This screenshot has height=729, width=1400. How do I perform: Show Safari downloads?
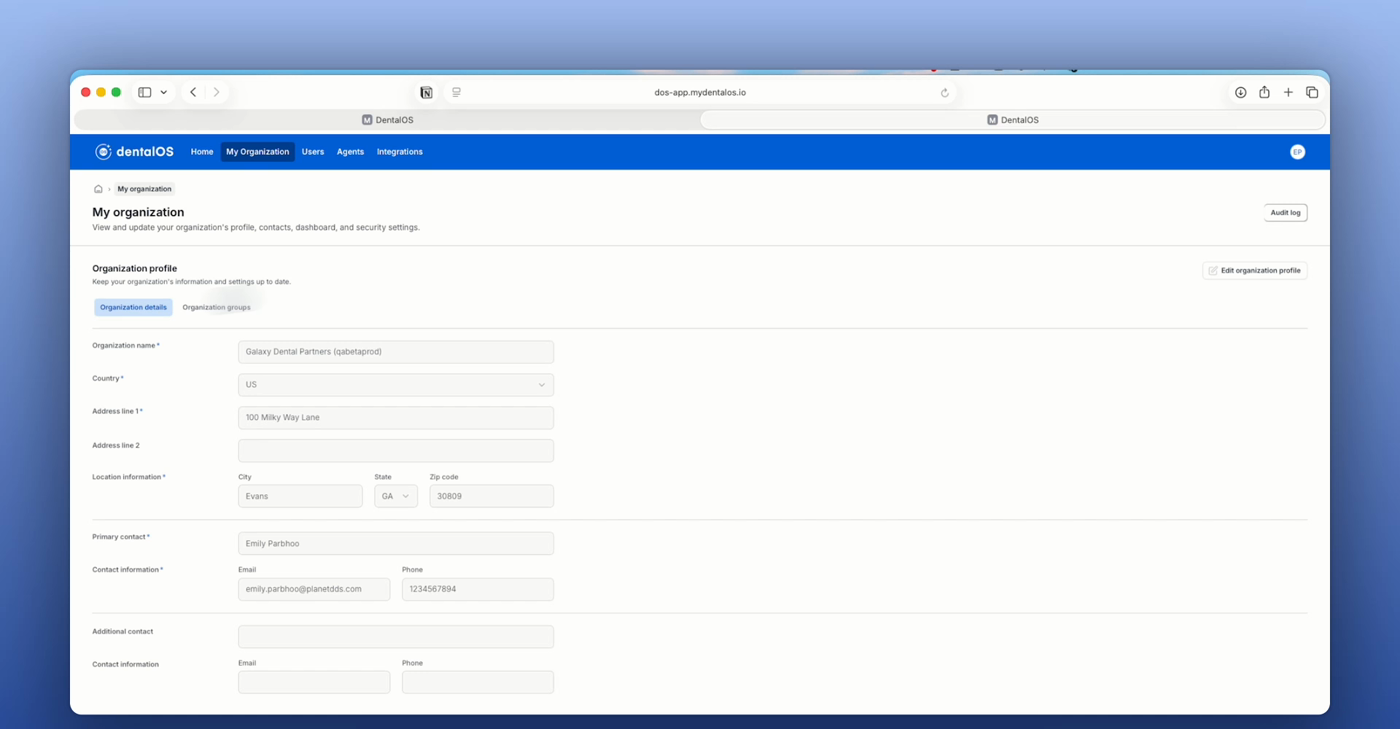coord(1240,92)
